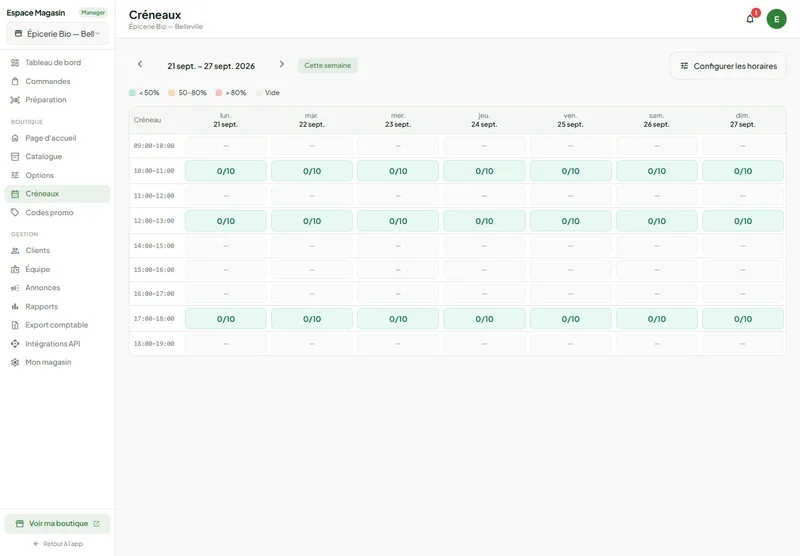Open Codes promo page
The height and width of the screenshot is (556, 800).
point(57,213)
